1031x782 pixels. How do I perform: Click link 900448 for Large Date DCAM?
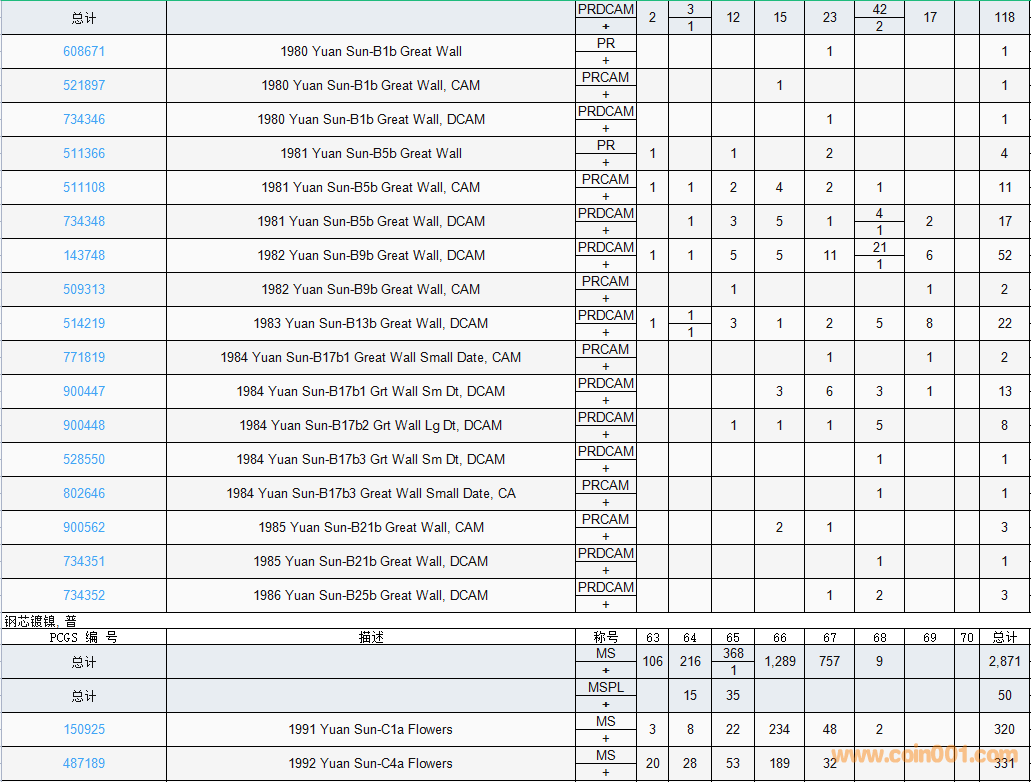84,425
